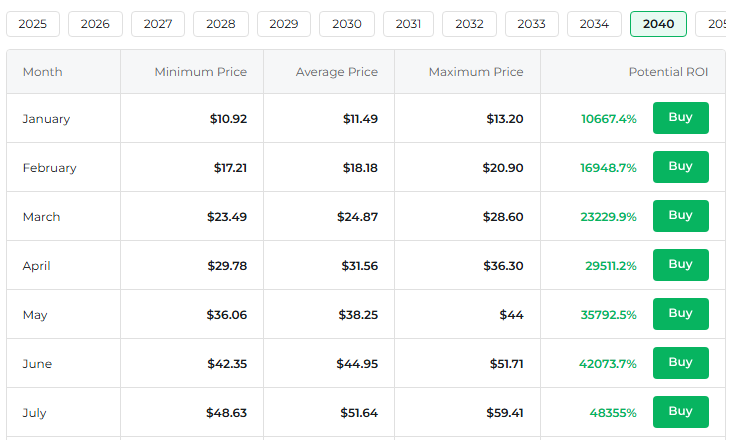Image resolution: width=730 pixels, height=440 pixels.
Task: Open the 2031 year tab
Action: point(408,24)
